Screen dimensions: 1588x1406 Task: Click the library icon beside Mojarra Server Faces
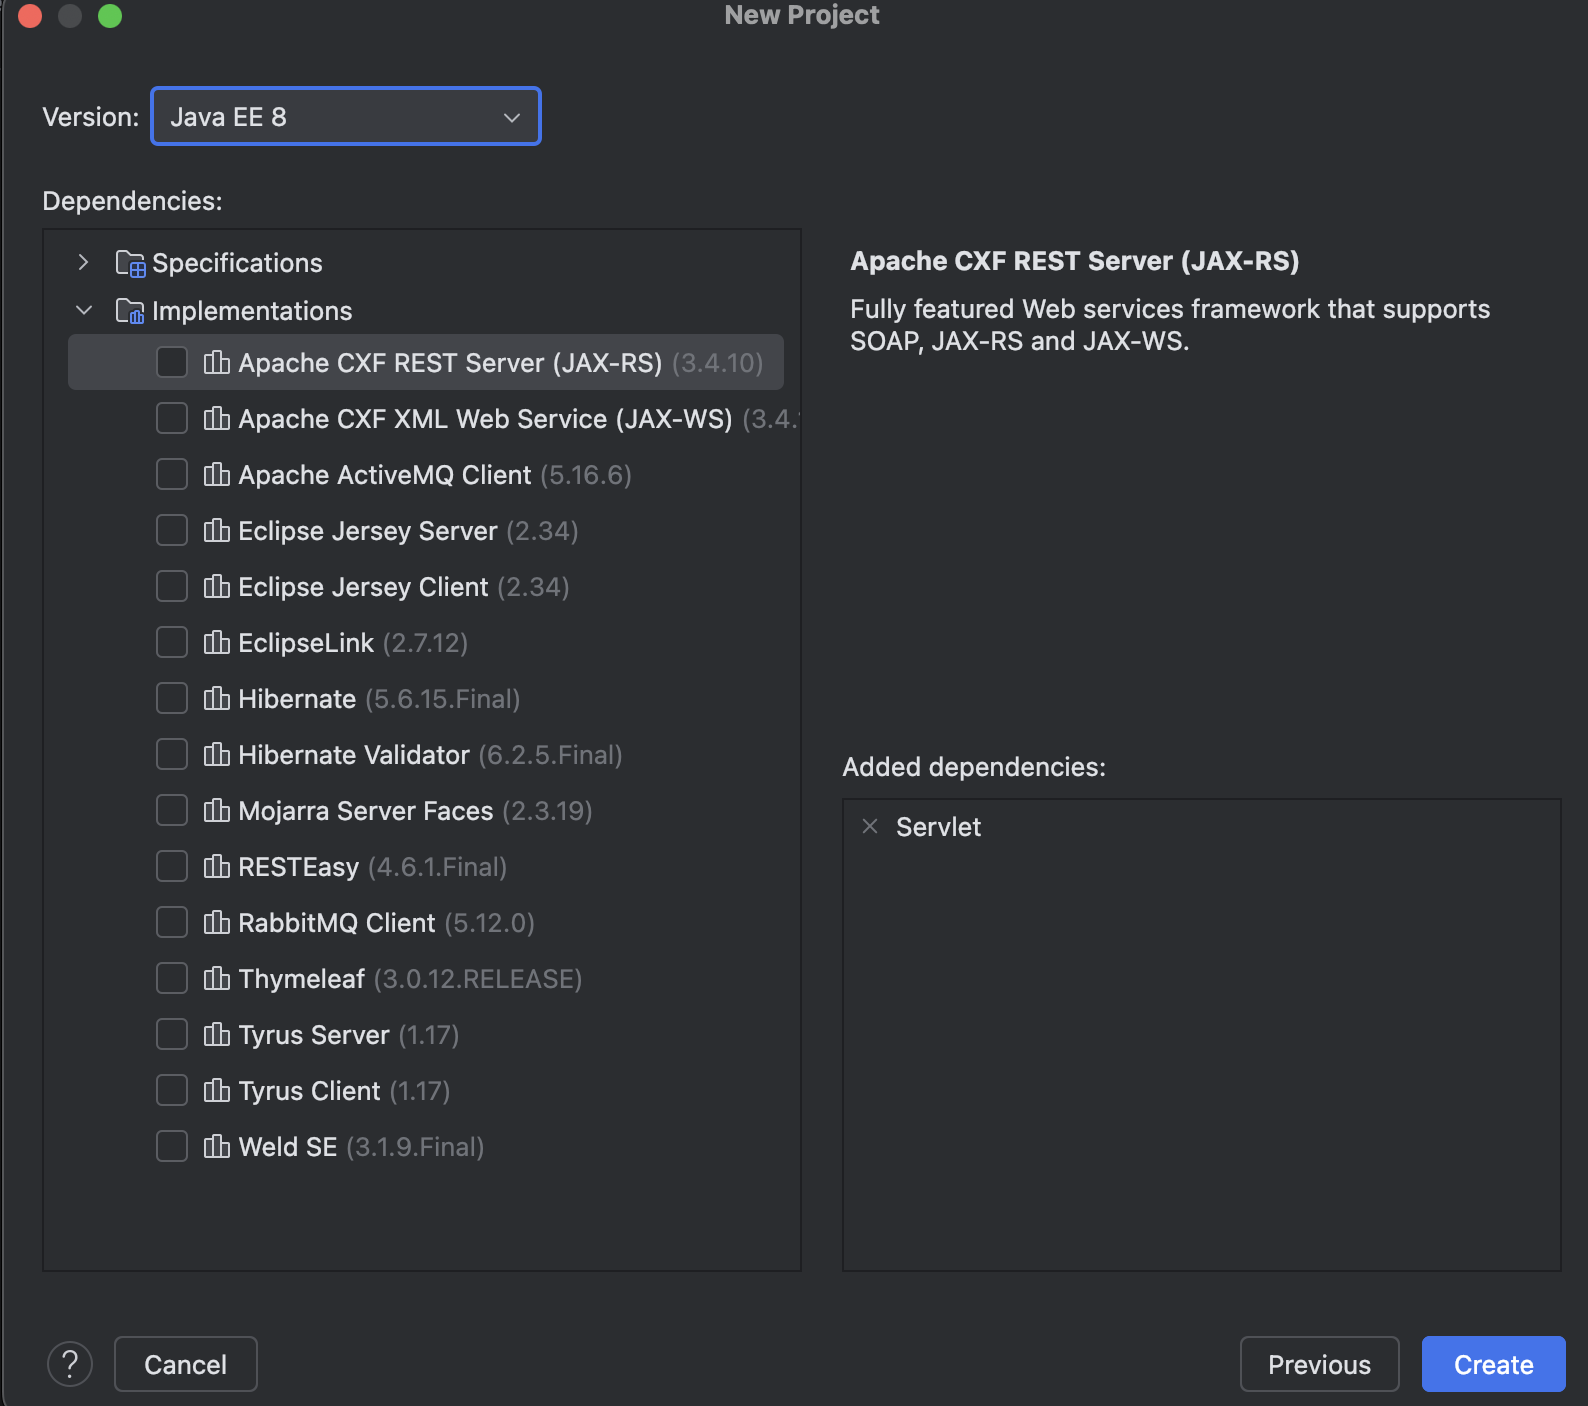[x=217, y=810]
